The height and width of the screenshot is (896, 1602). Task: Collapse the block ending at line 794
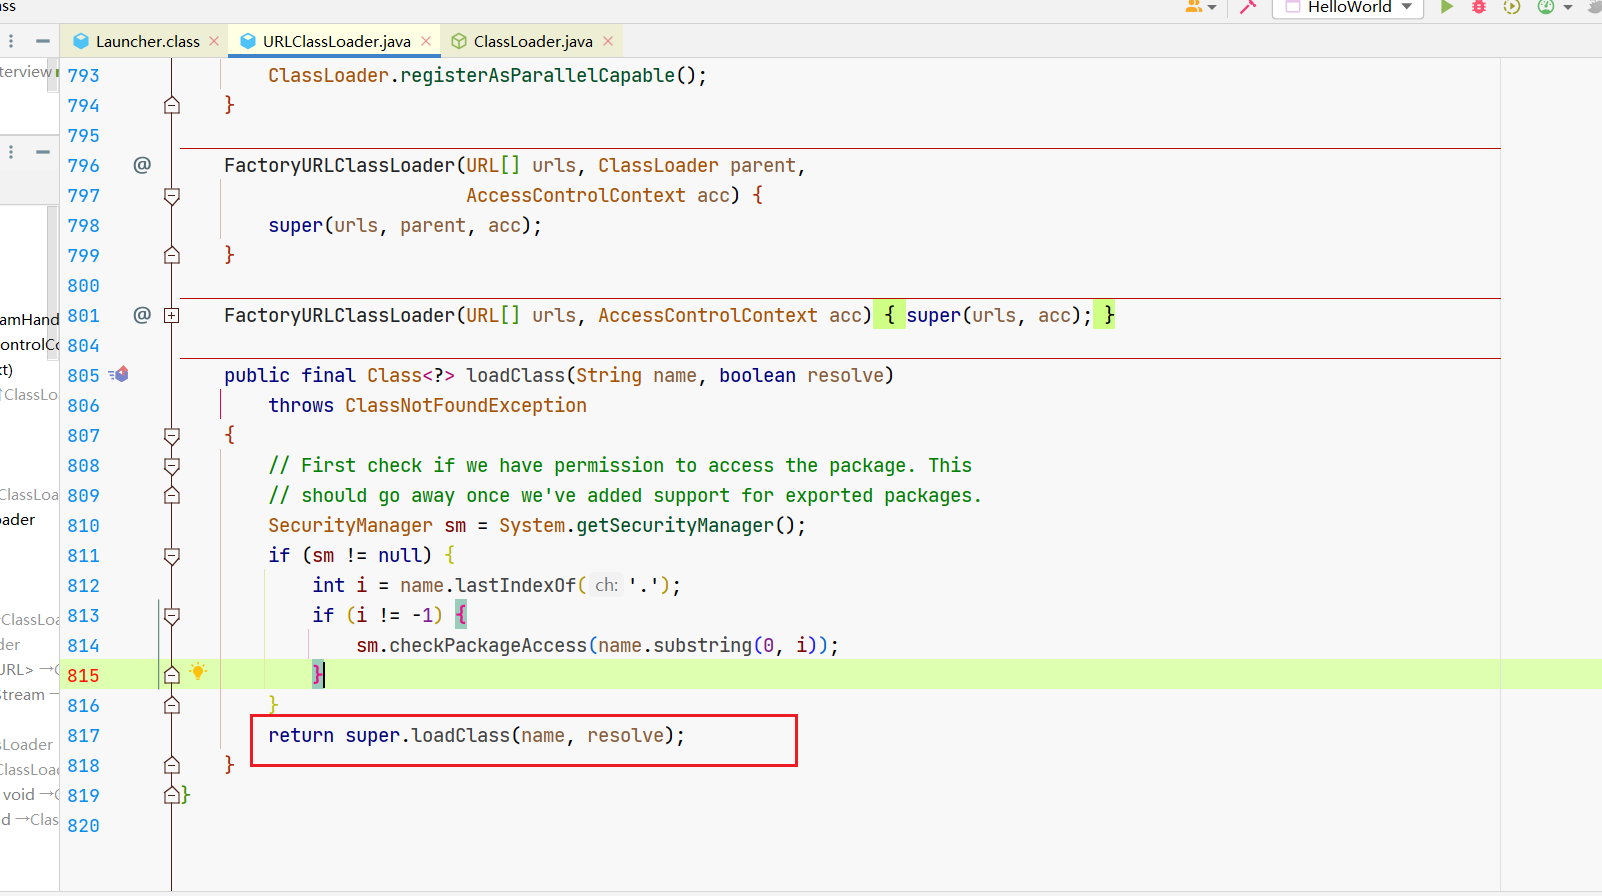[172, 105]
